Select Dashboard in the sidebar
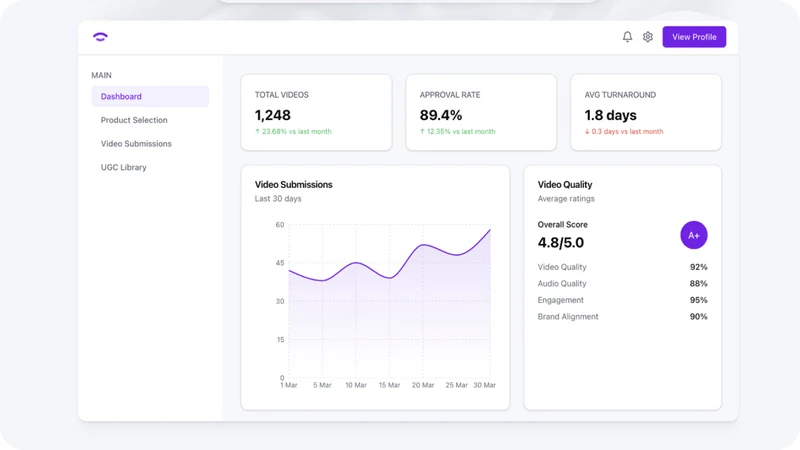 (x=150, y=96)
